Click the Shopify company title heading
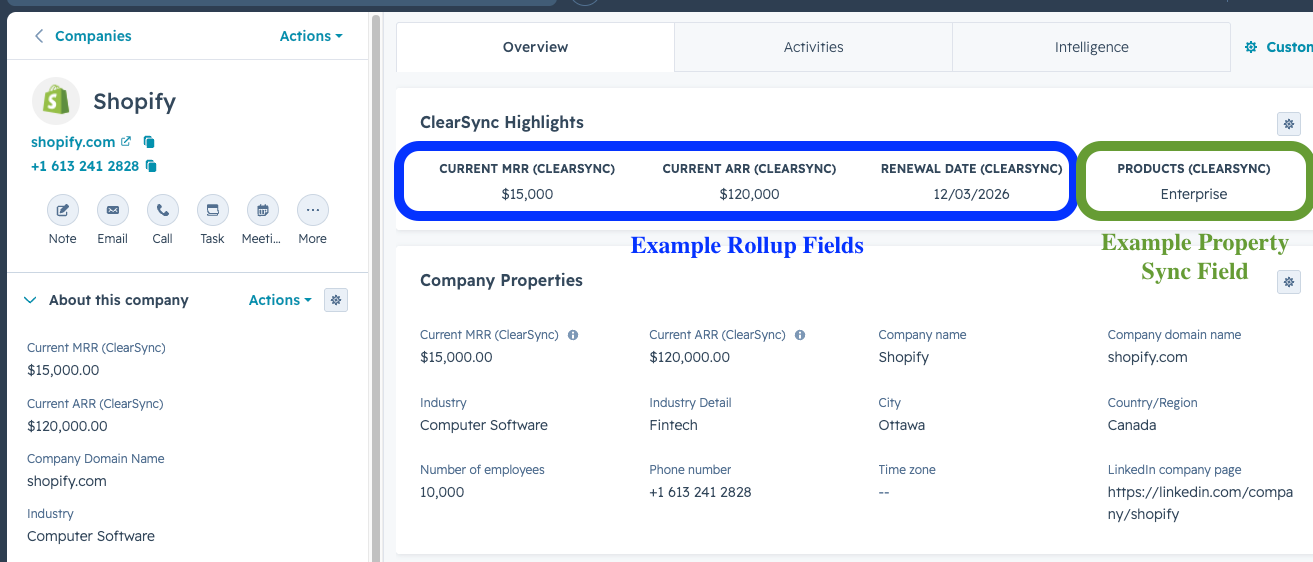The image size is (1313, 562). click(x=134, y=101)
